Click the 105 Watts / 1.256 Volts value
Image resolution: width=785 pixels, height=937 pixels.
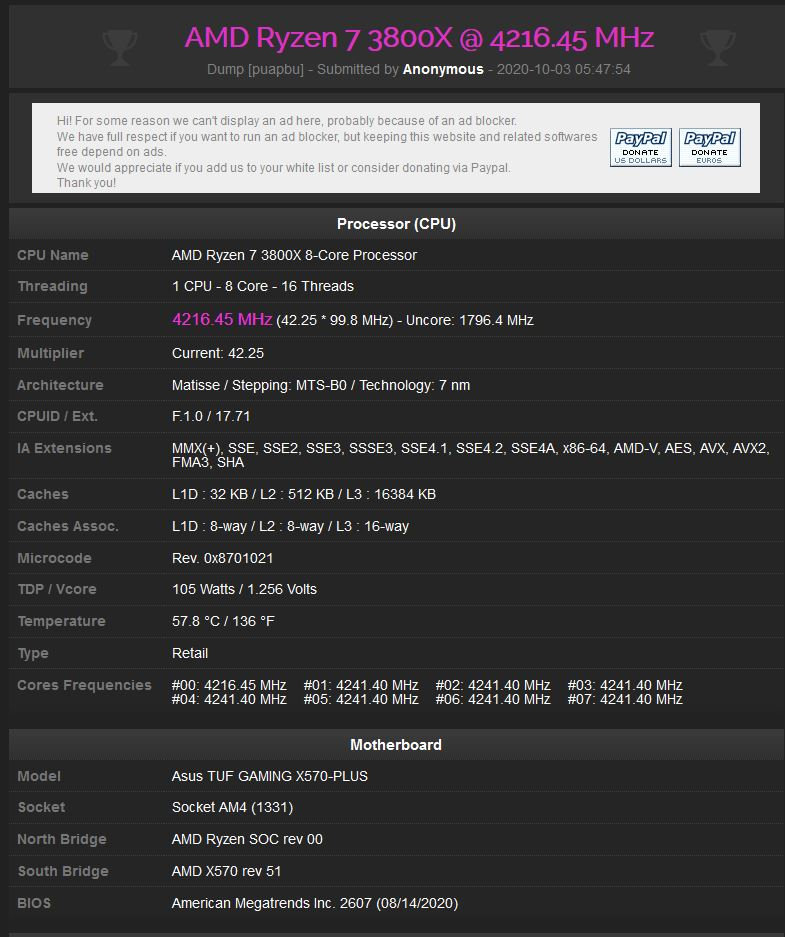coord(244,589)
